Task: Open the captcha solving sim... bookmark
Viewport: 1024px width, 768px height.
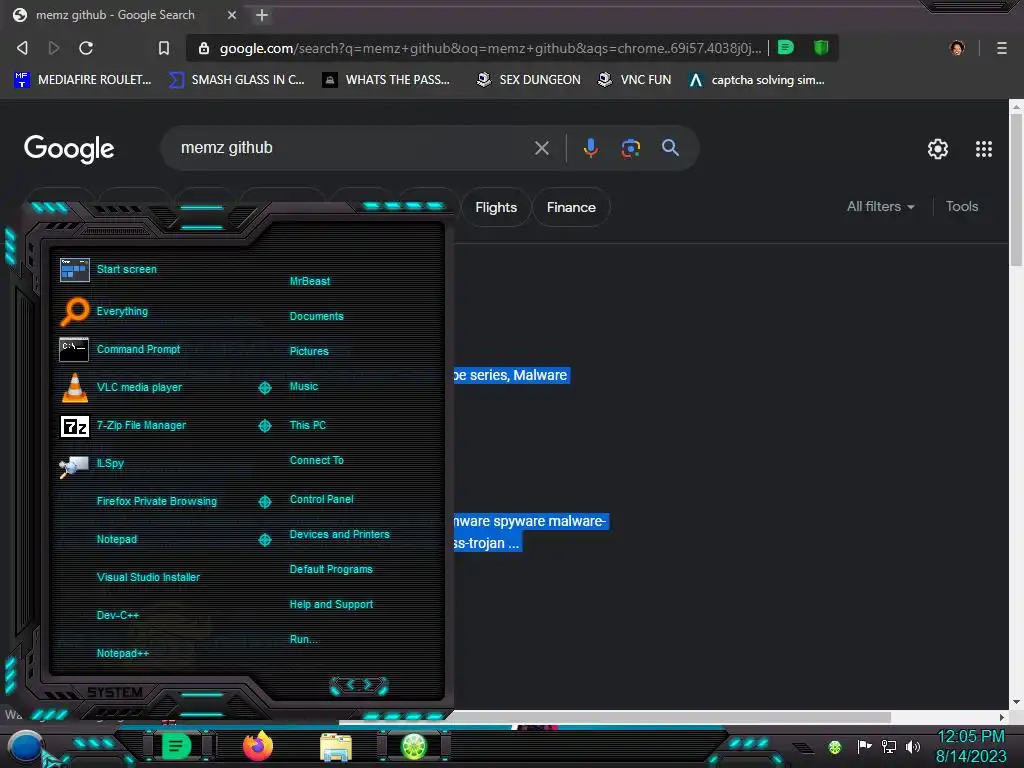Action: coord(756,80)
